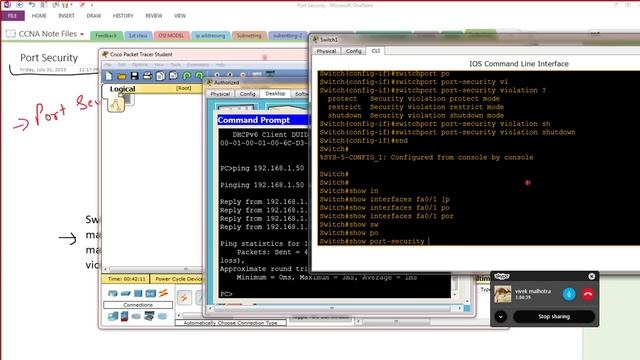Open Config tab in Switch1 window

click(x=353, y=51)
